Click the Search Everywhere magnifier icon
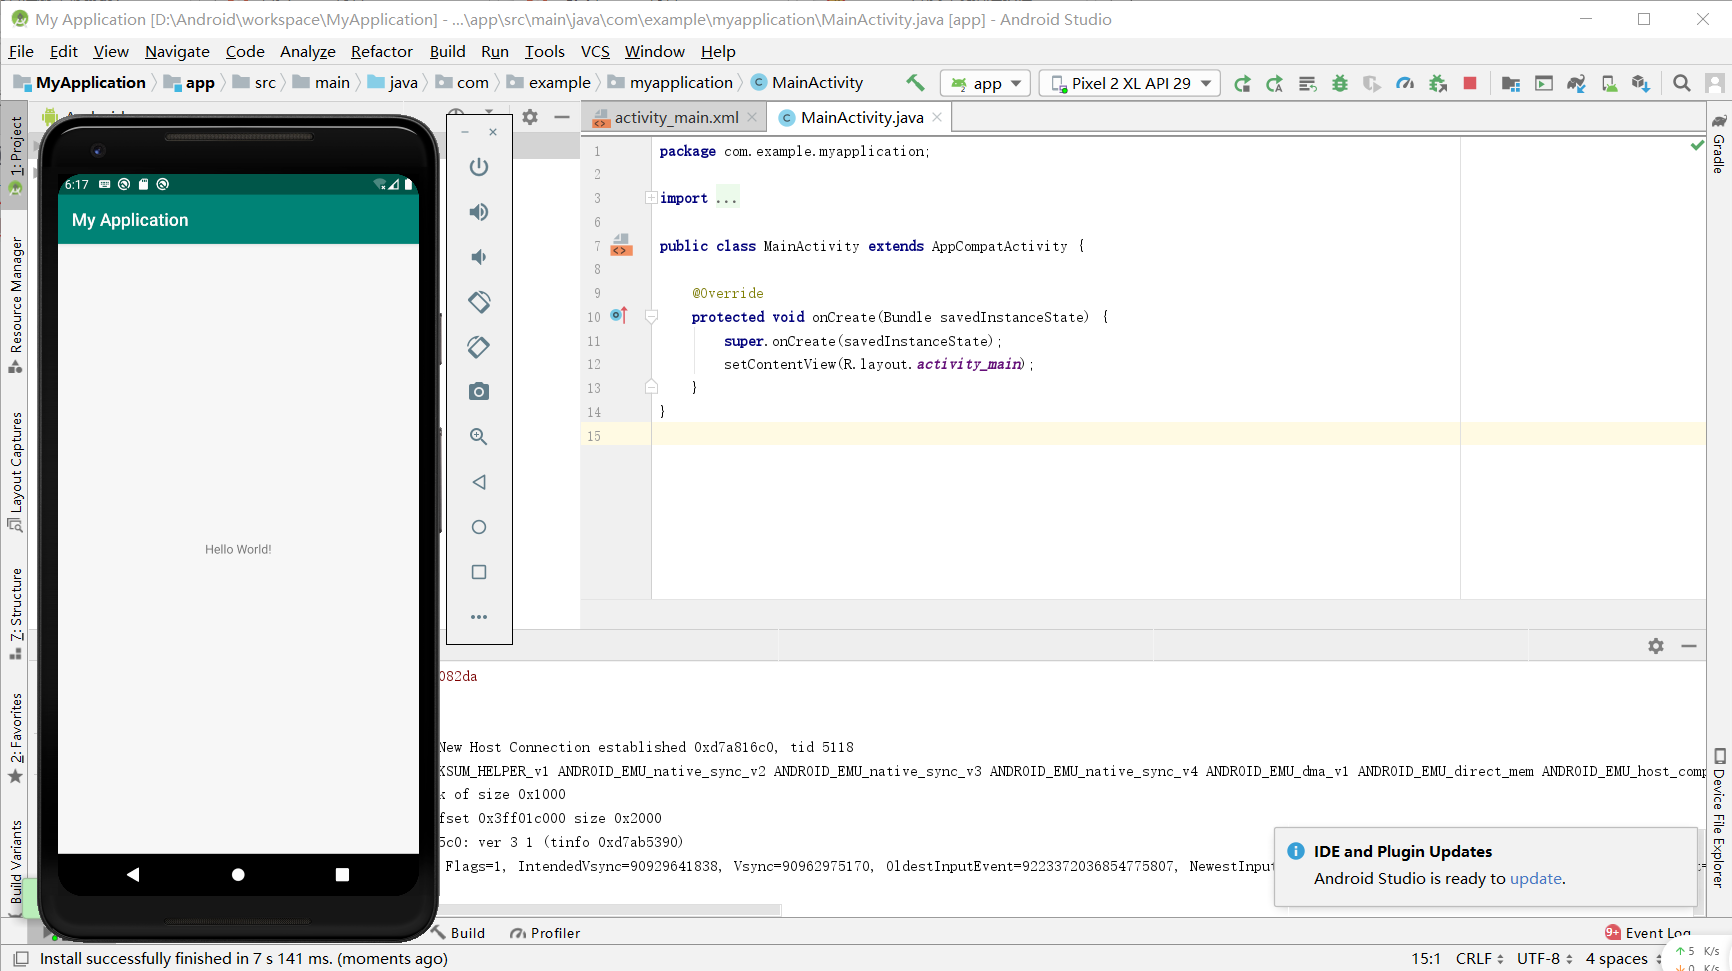 click(x=1682, y=84)
